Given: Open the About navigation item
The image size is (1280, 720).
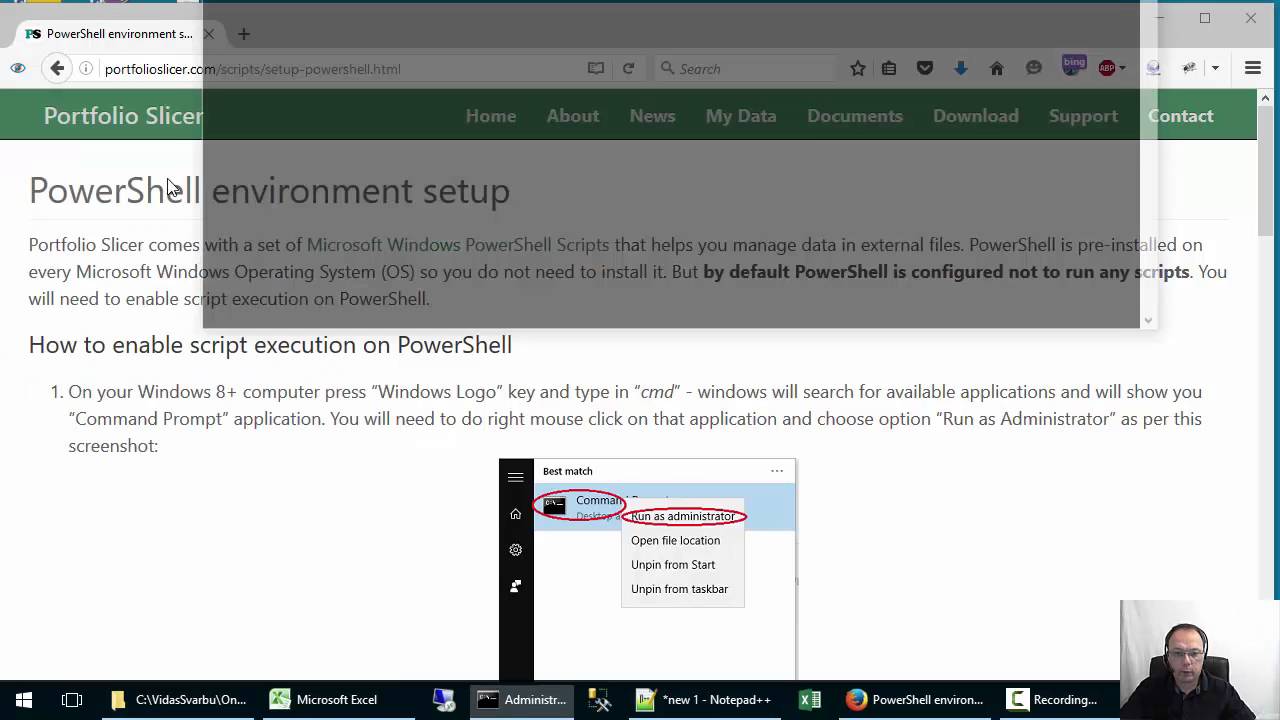Looking at the screenshot, I should pyautogui.click(x=573, y=116).
